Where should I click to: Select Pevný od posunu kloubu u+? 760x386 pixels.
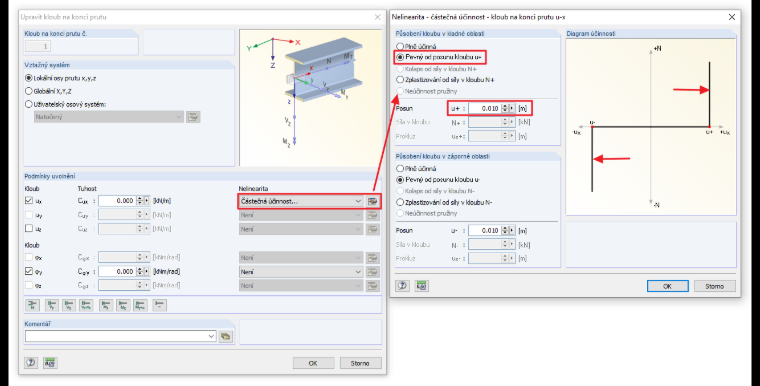(x=439, y=57)
